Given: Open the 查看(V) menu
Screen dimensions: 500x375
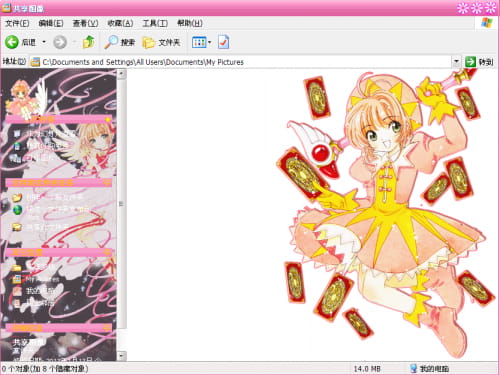Looking at the screenshot, I should pos(85,23).
